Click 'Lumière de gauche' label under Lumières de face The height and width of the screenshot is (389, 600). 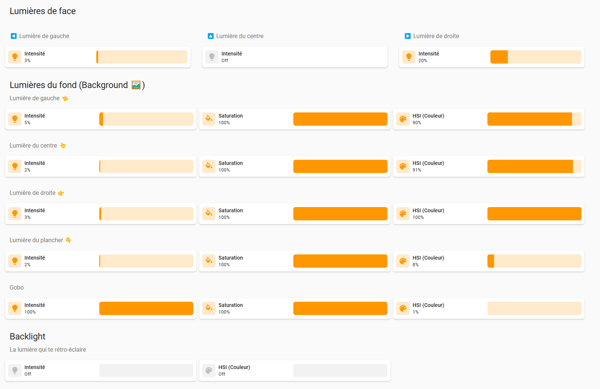(44, 36)
